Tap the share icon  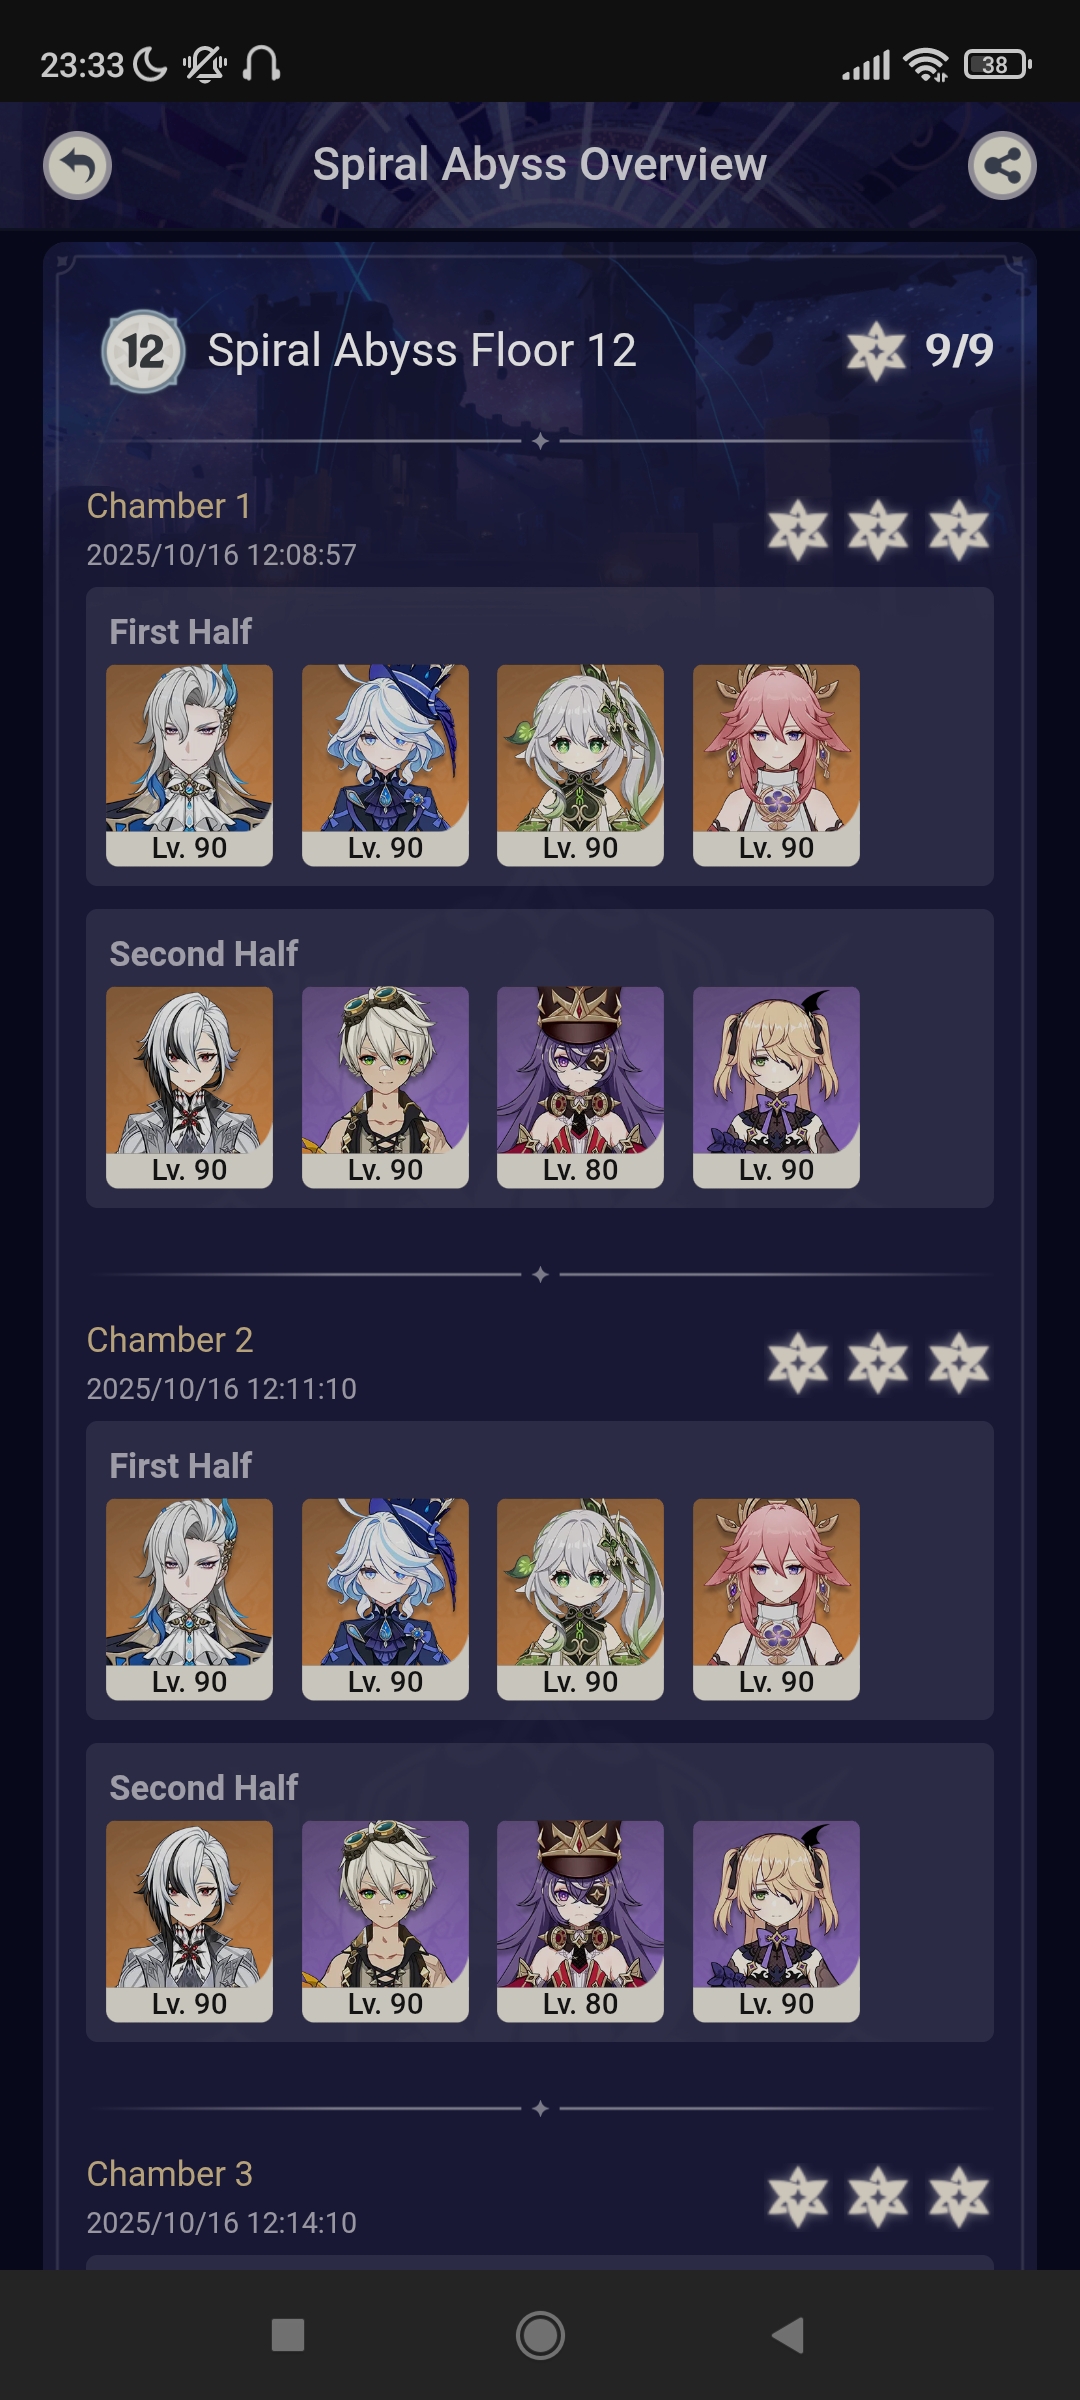click(1002, 165)
